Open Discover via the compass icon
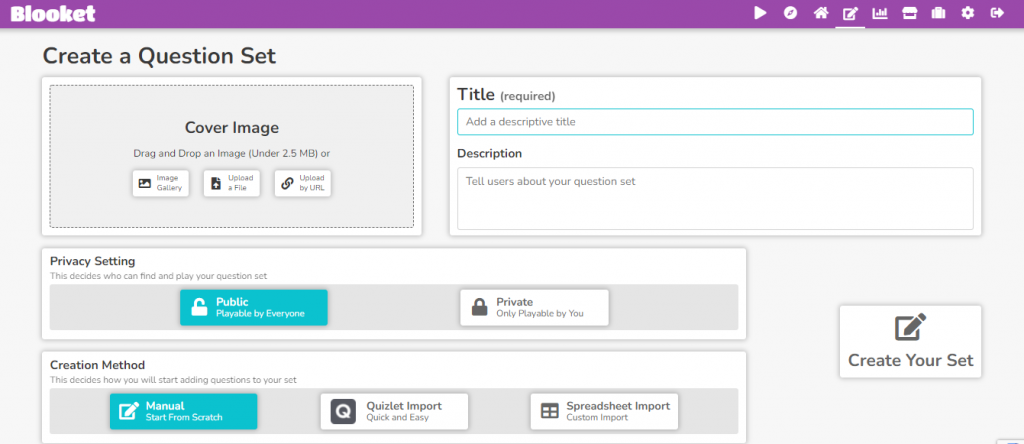 tap(790, 13)
